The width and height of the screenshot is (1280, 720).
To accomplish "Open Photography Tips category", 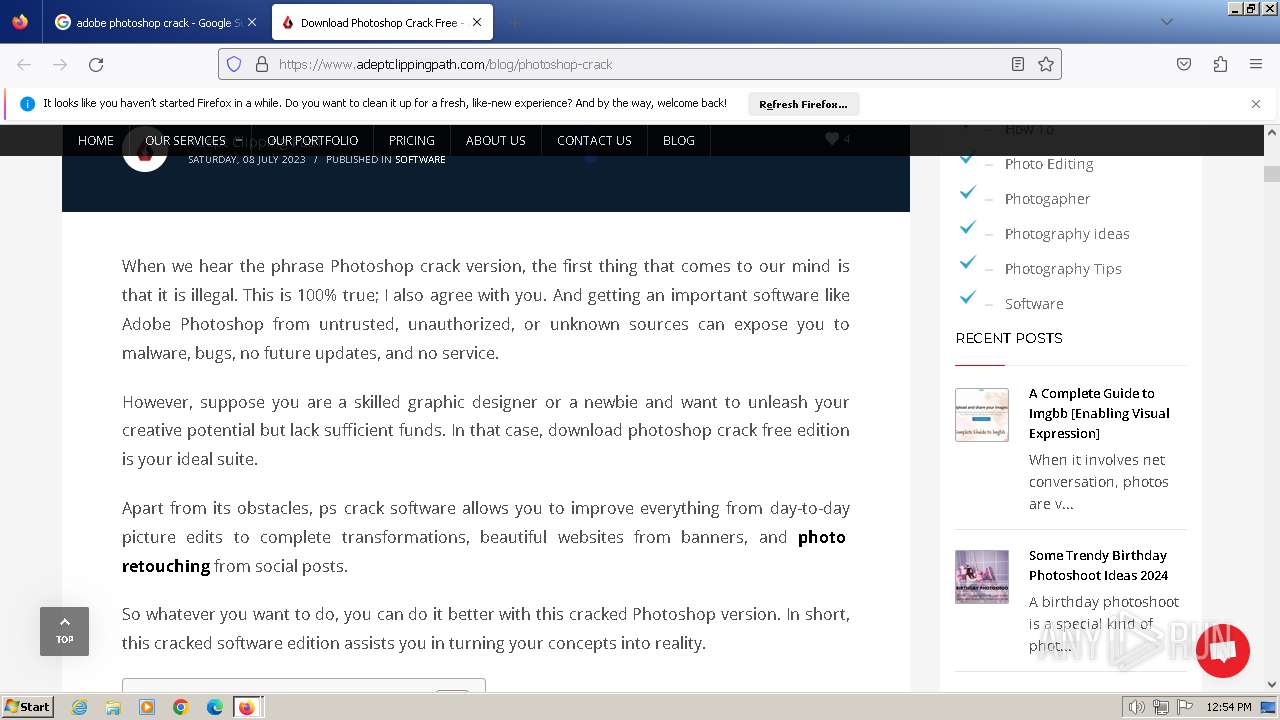I will tap(1063, 269).
